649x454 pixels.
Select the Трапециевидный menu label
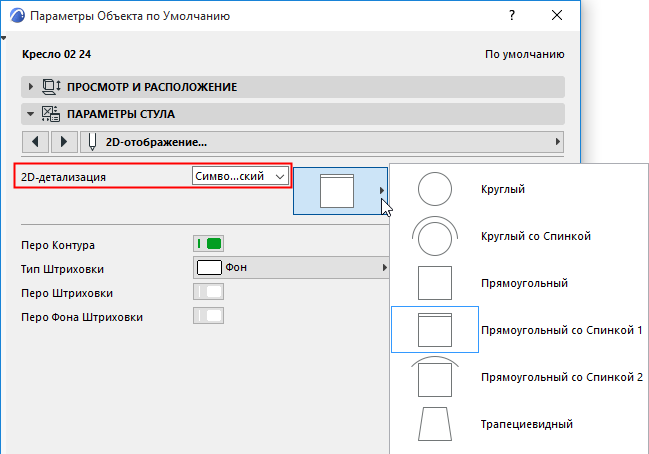[526, 424]
